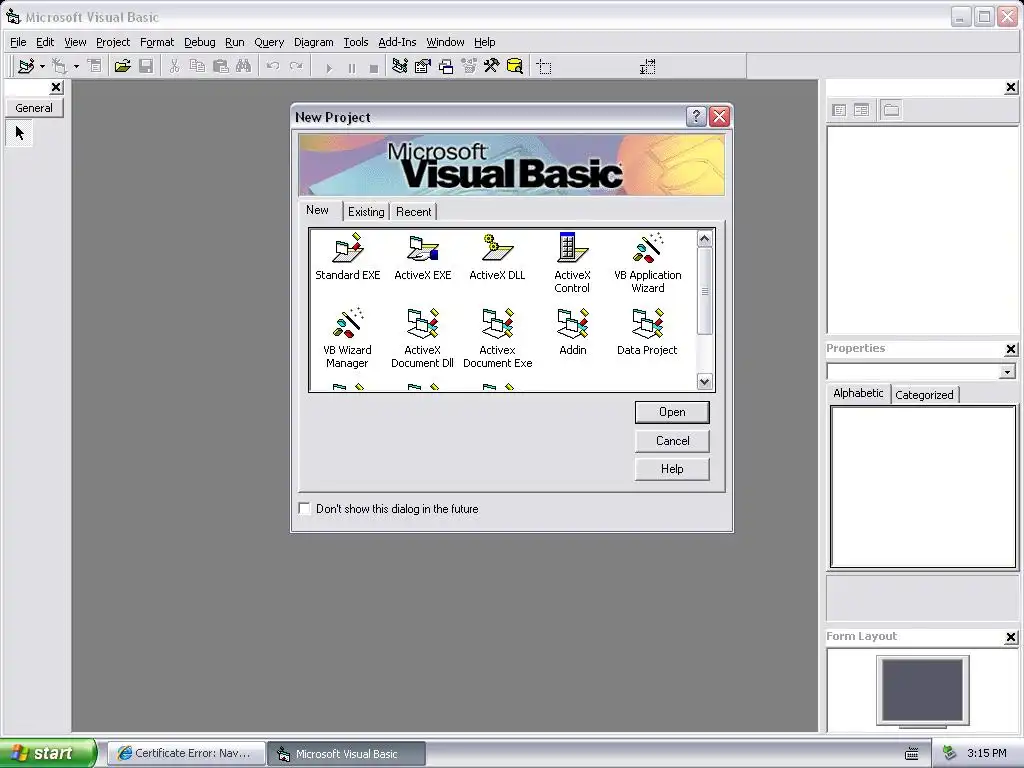Open the Add-Ins menu
The image size is (1024, 768).
tap(397, 42)
